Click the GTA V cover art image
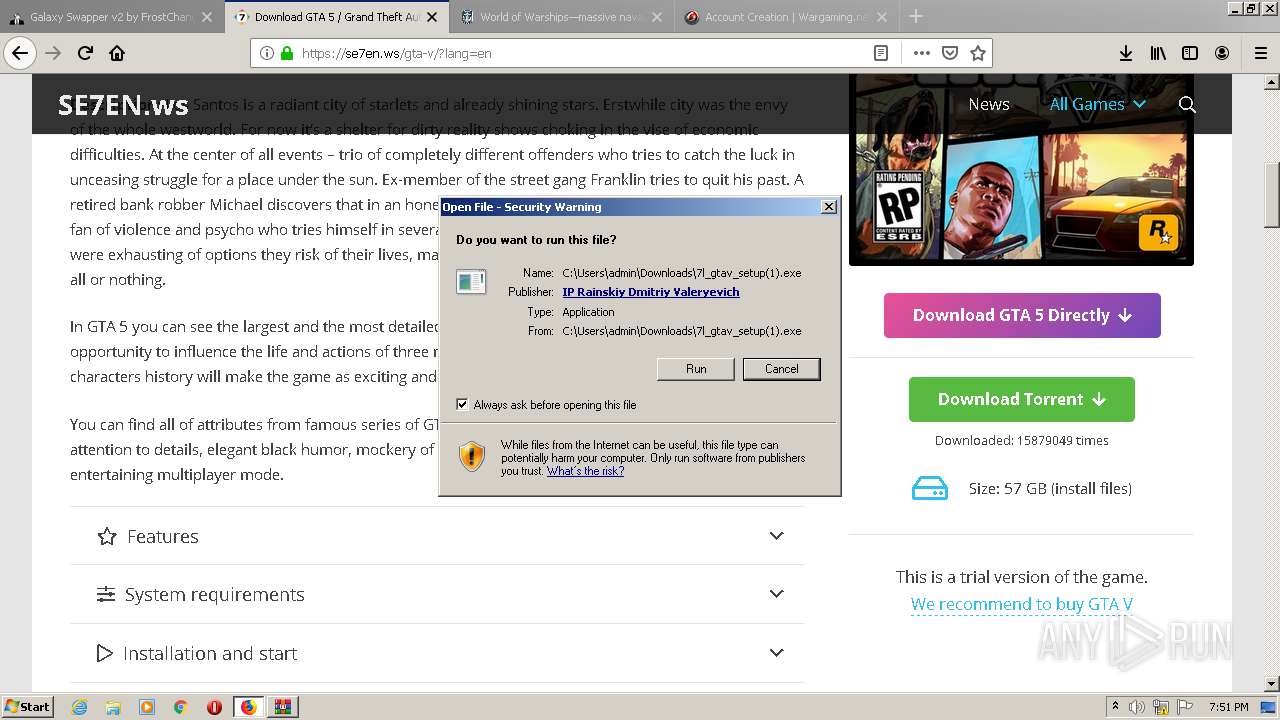The image size is (1280, 720). coord(1021,170)
